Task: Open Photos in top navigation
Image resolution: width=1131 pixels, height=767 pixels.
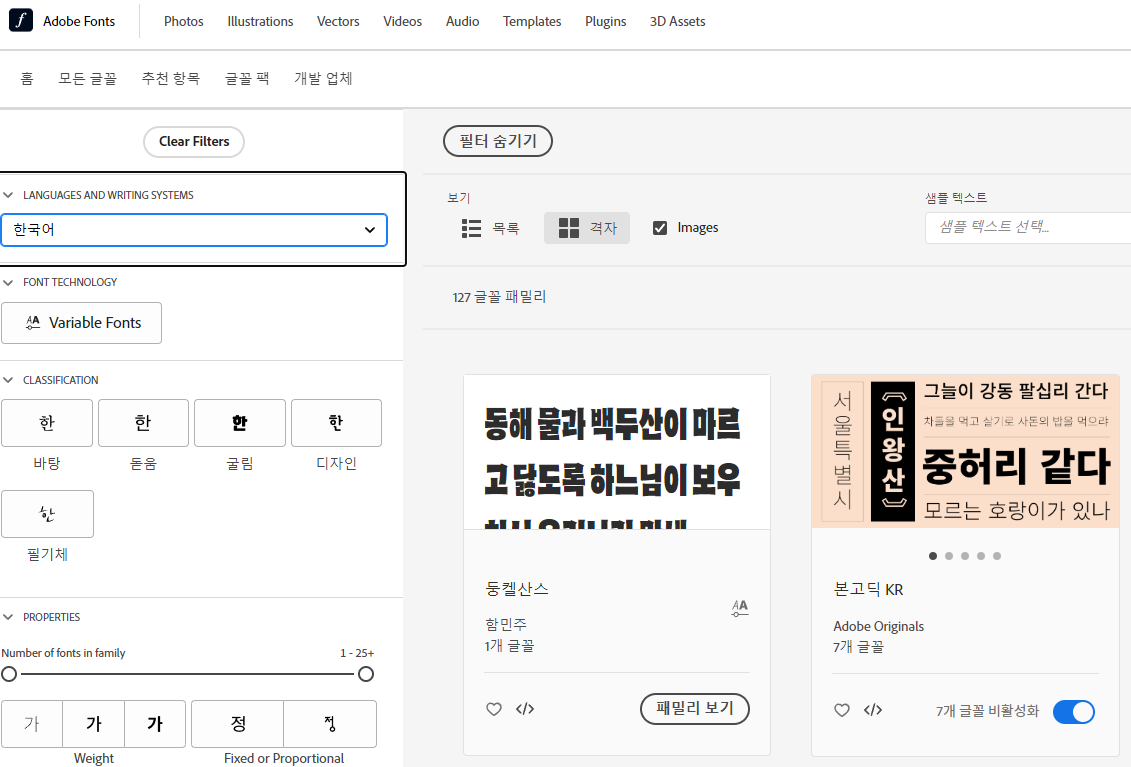Action: pos(184,22)
